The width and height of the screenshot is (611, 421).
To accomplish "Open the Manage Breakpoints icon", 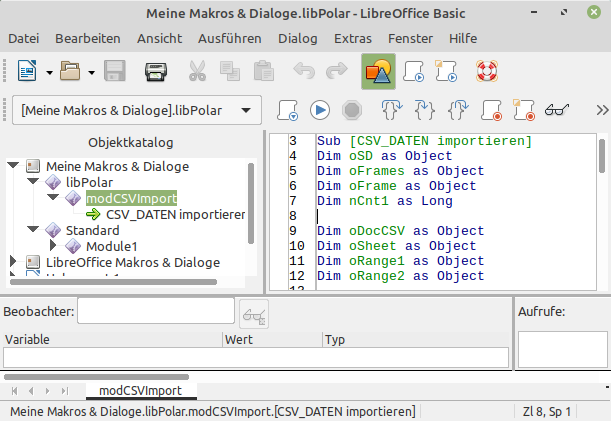I will (x=524, y=110).
